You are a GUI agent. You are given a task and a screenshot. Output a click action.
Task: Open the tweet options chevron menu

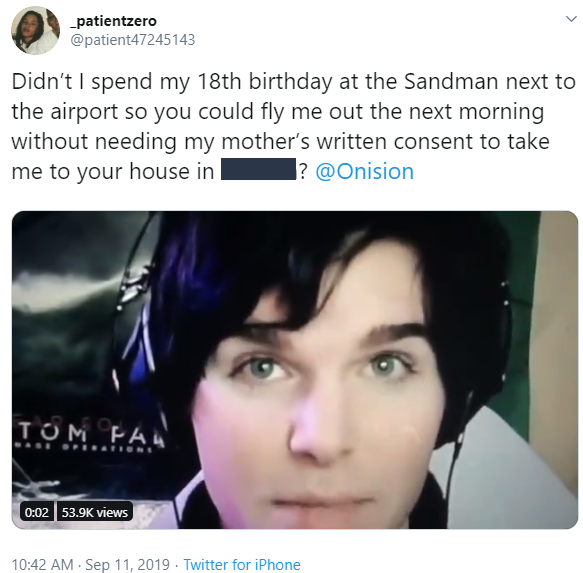(x=570, y=19)
